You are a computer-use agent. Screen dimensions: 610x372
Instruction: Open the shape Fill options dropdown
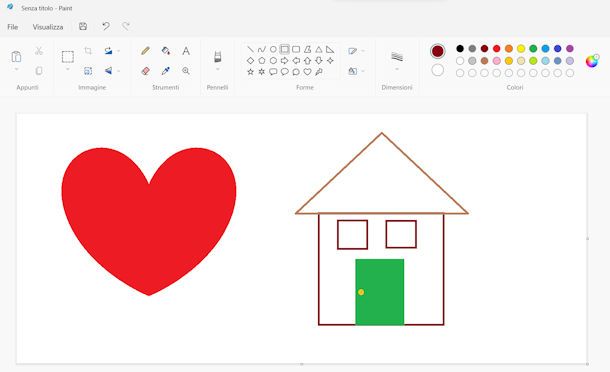click(x=357, y=71)
